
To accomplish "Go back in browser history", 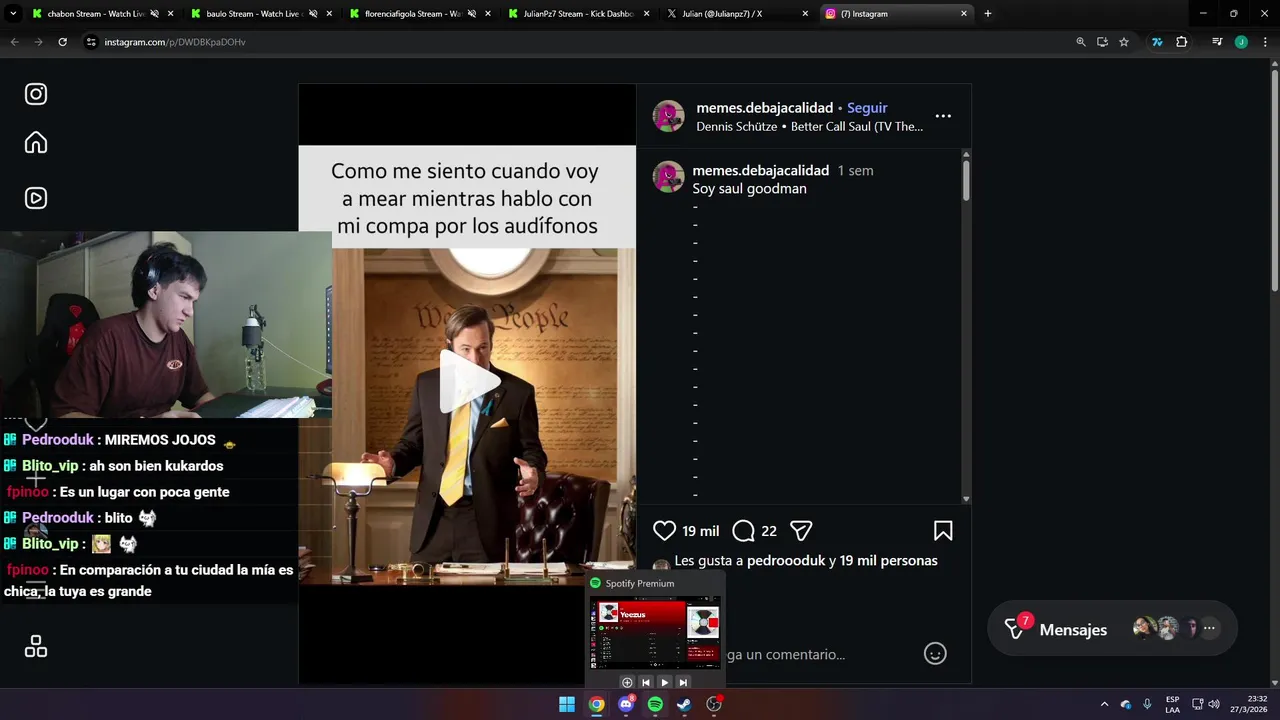I will [14, 42].
